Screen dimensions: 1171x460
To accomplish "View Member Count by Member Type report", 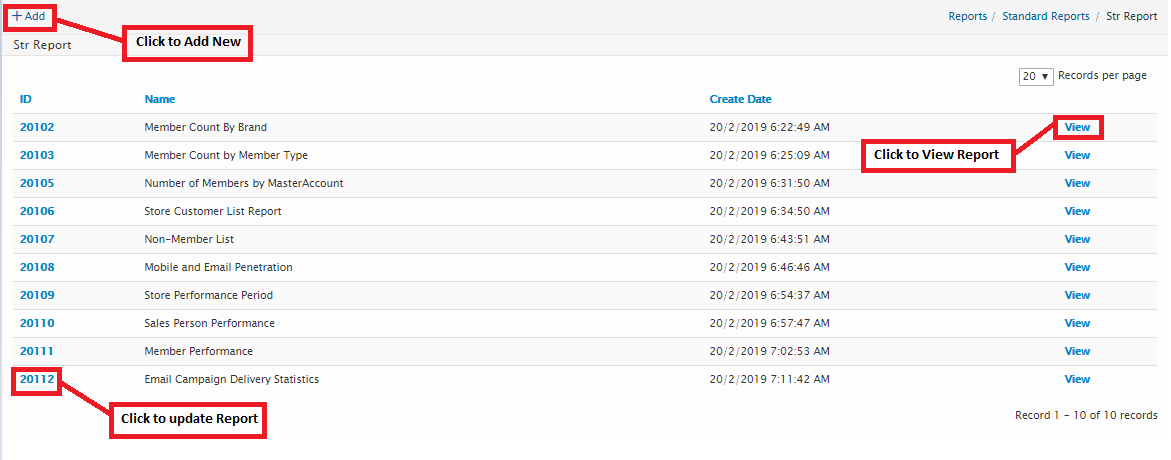I will coord(1077,155).
